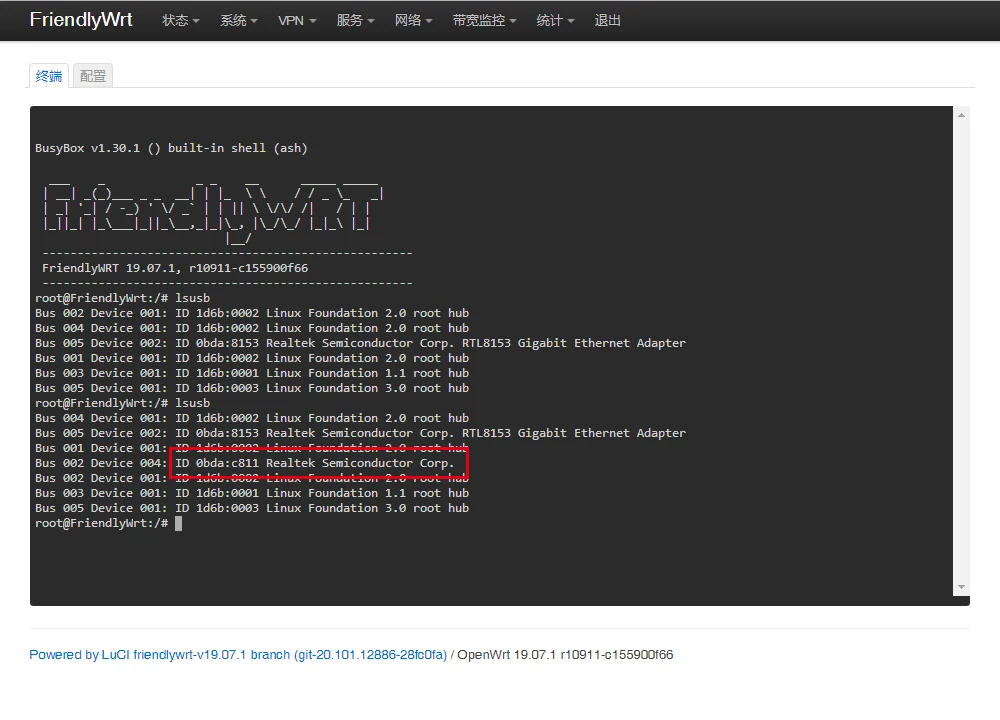Screen dimensions: 1000x720
Task: Click the terminal scrollbar up arrow
Action: (x=961, y=115)
